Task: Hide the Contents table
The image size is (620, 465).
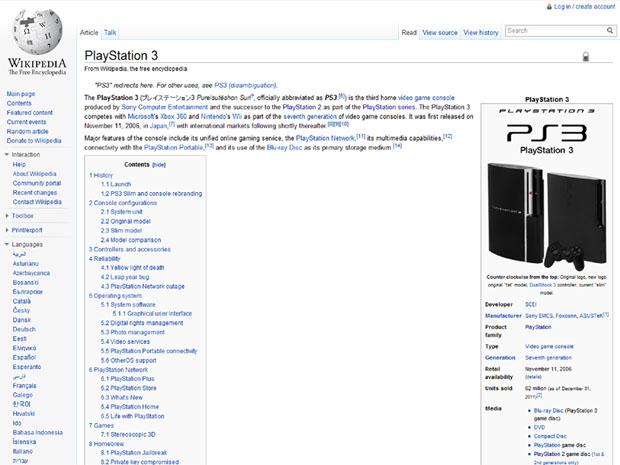Action: point(159,165)
